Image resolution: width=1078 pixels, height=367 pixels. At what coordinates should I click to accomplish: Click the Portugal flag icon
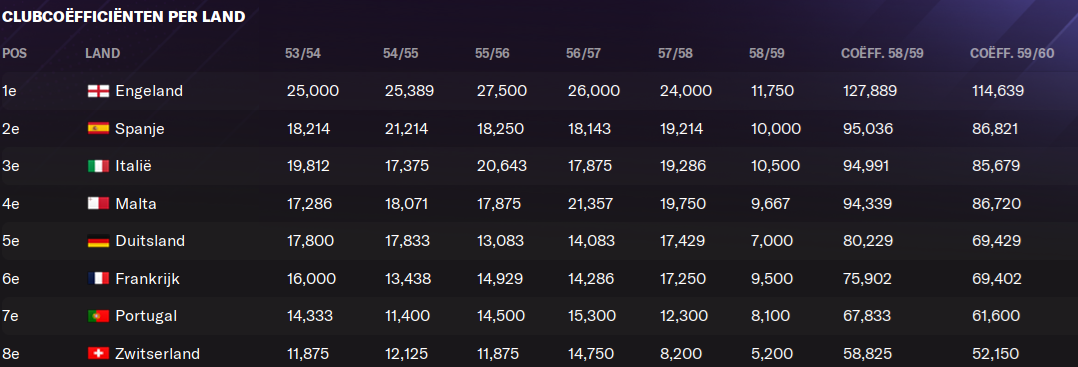[98, 316]
